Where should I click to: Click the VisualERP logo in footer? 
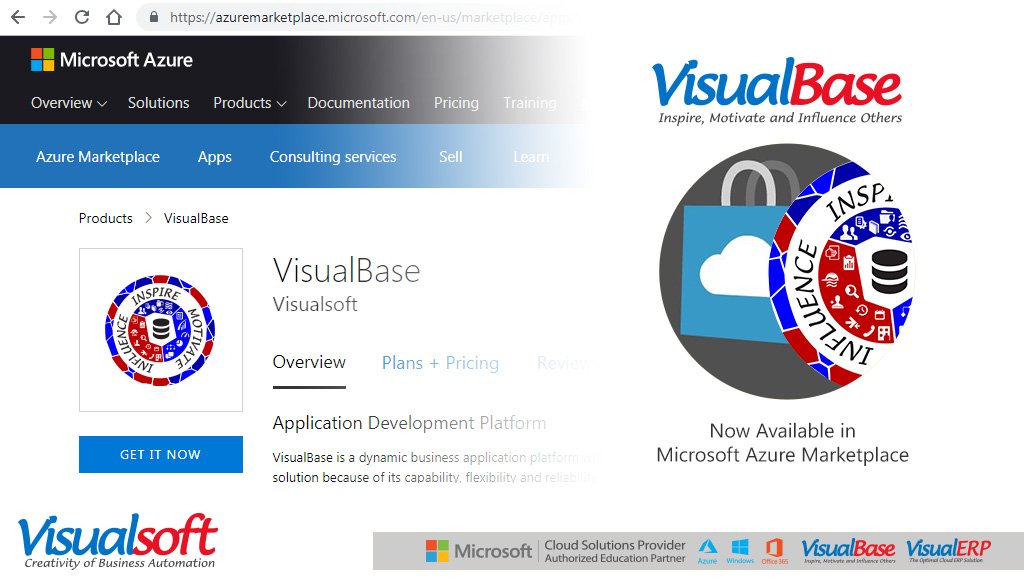click(x=948, y=551)
